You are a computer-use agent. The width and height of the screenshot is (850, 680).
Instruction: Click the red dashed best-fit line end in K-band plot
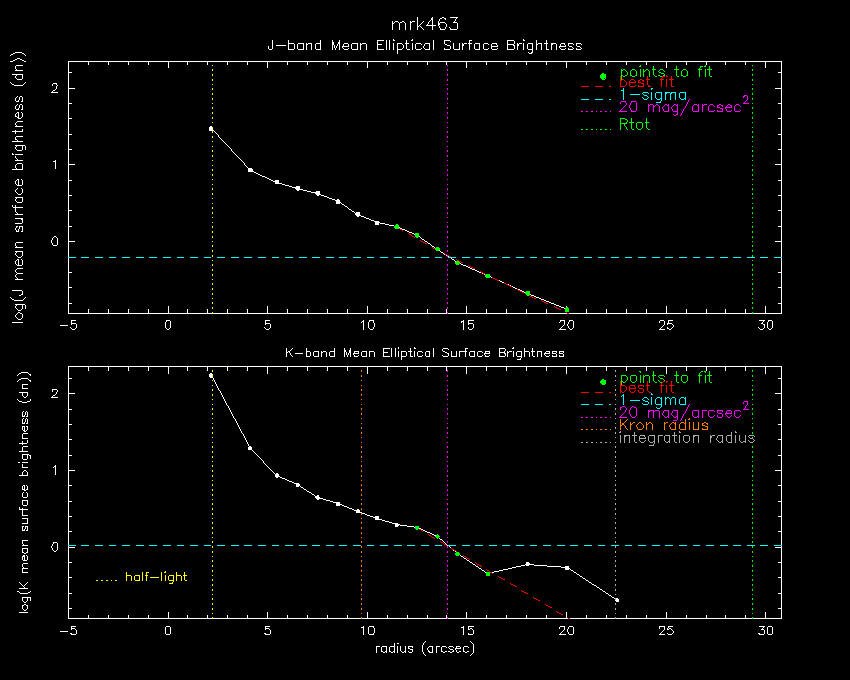coord(565,614)
